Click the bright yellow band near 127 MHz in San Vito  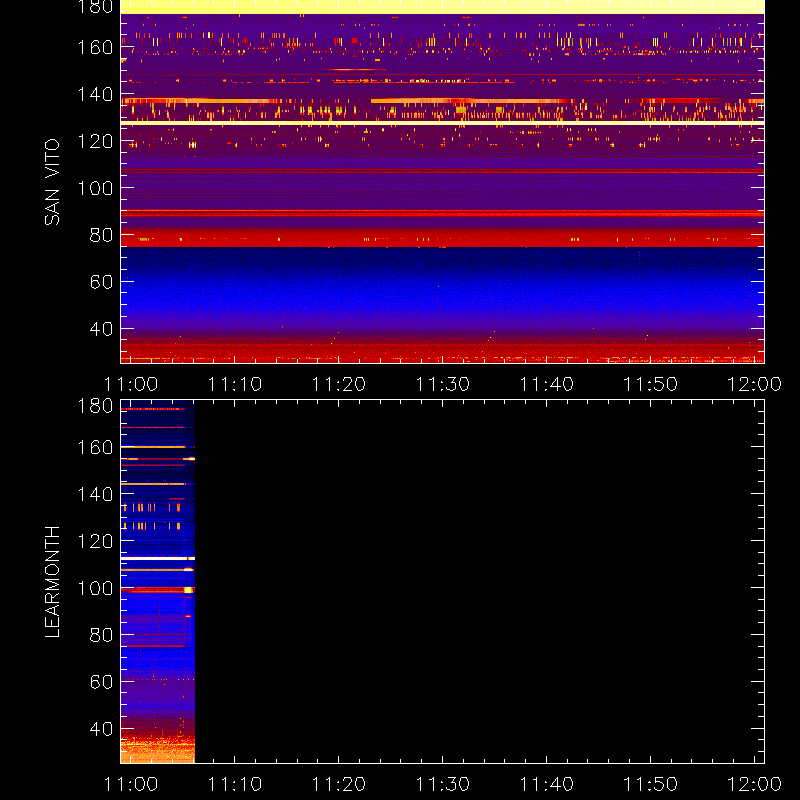(442, 123)
